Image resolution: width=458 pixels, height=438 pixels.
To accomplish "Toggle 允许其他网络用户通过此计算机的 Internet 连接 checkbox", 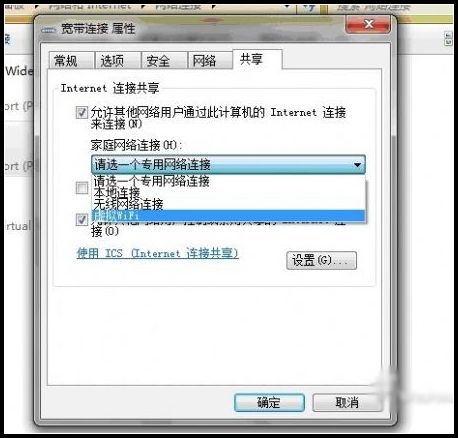I will [82, 112].
